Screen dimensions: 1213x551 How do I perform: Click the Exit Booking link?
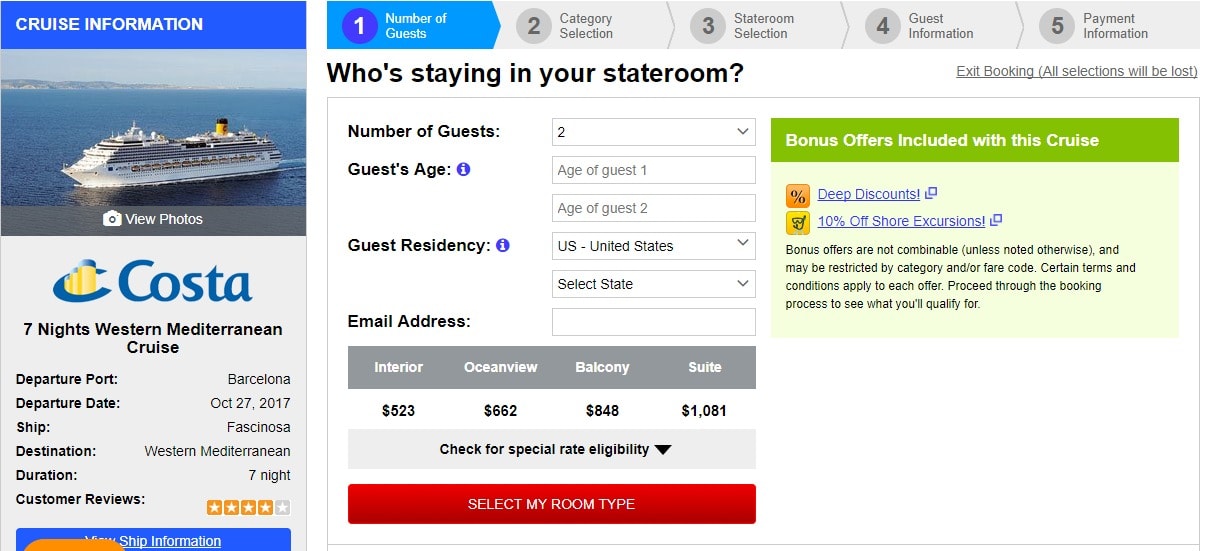click(1077, 71)
